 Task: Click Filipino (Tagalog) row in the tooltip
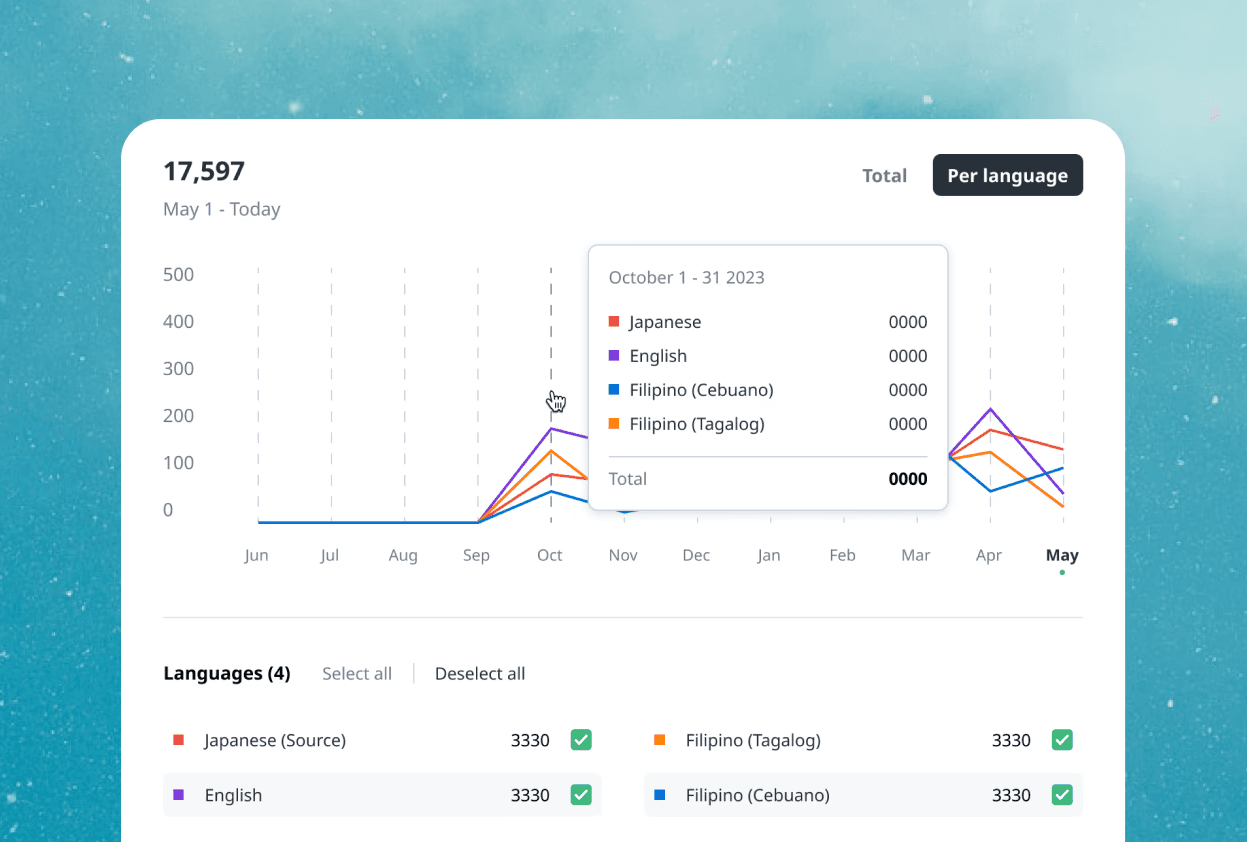click(768, 424)
